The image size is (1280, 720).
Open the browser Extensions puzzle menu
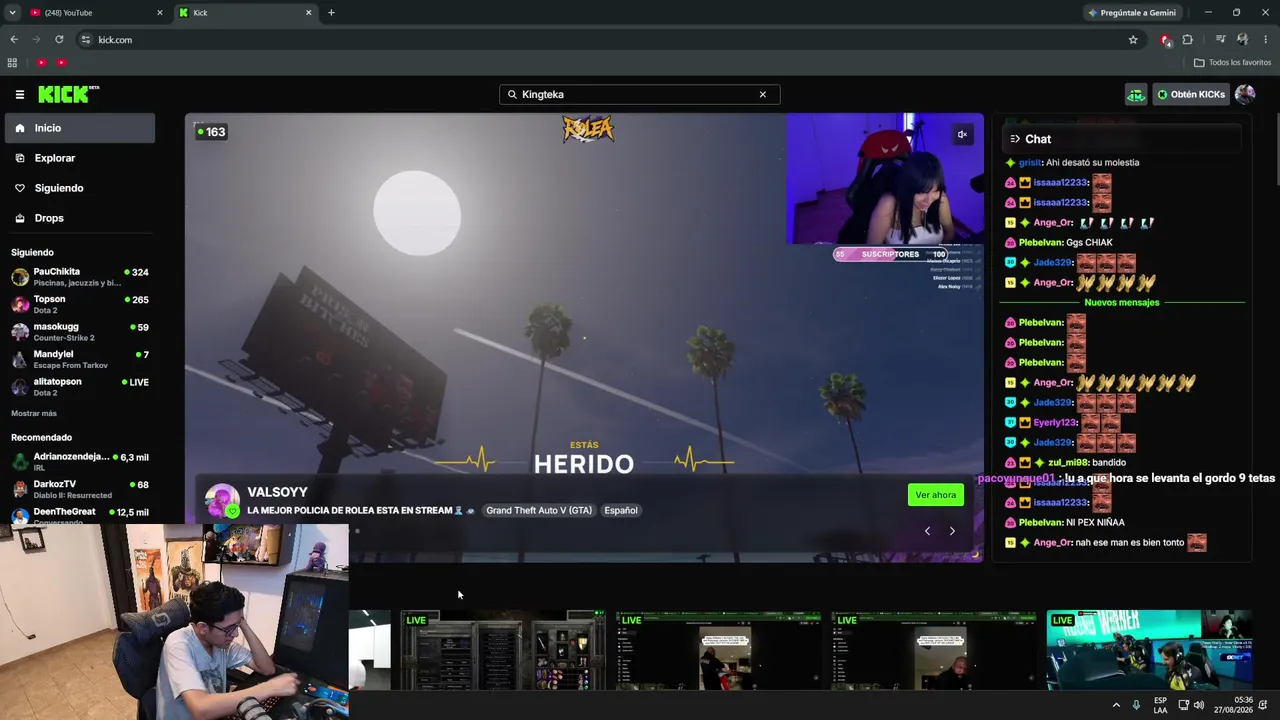tap(1188, 40)
